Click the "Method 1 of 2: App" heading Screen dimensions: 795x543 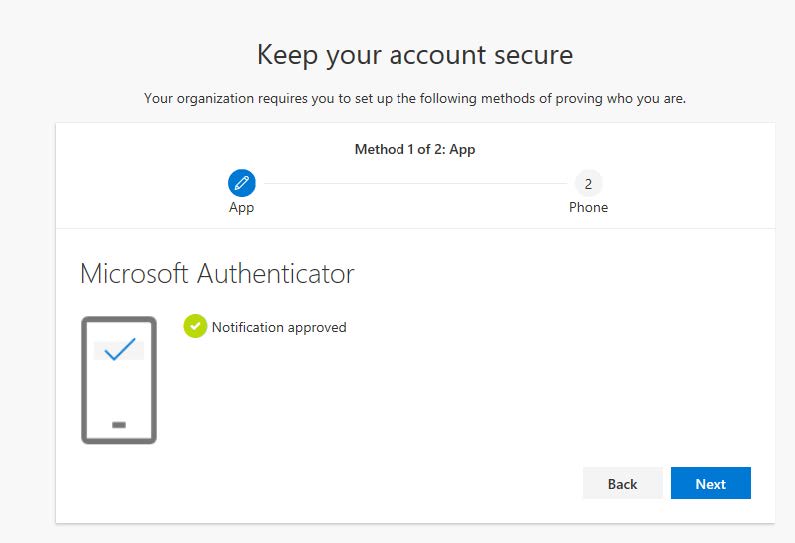(415, 149)
